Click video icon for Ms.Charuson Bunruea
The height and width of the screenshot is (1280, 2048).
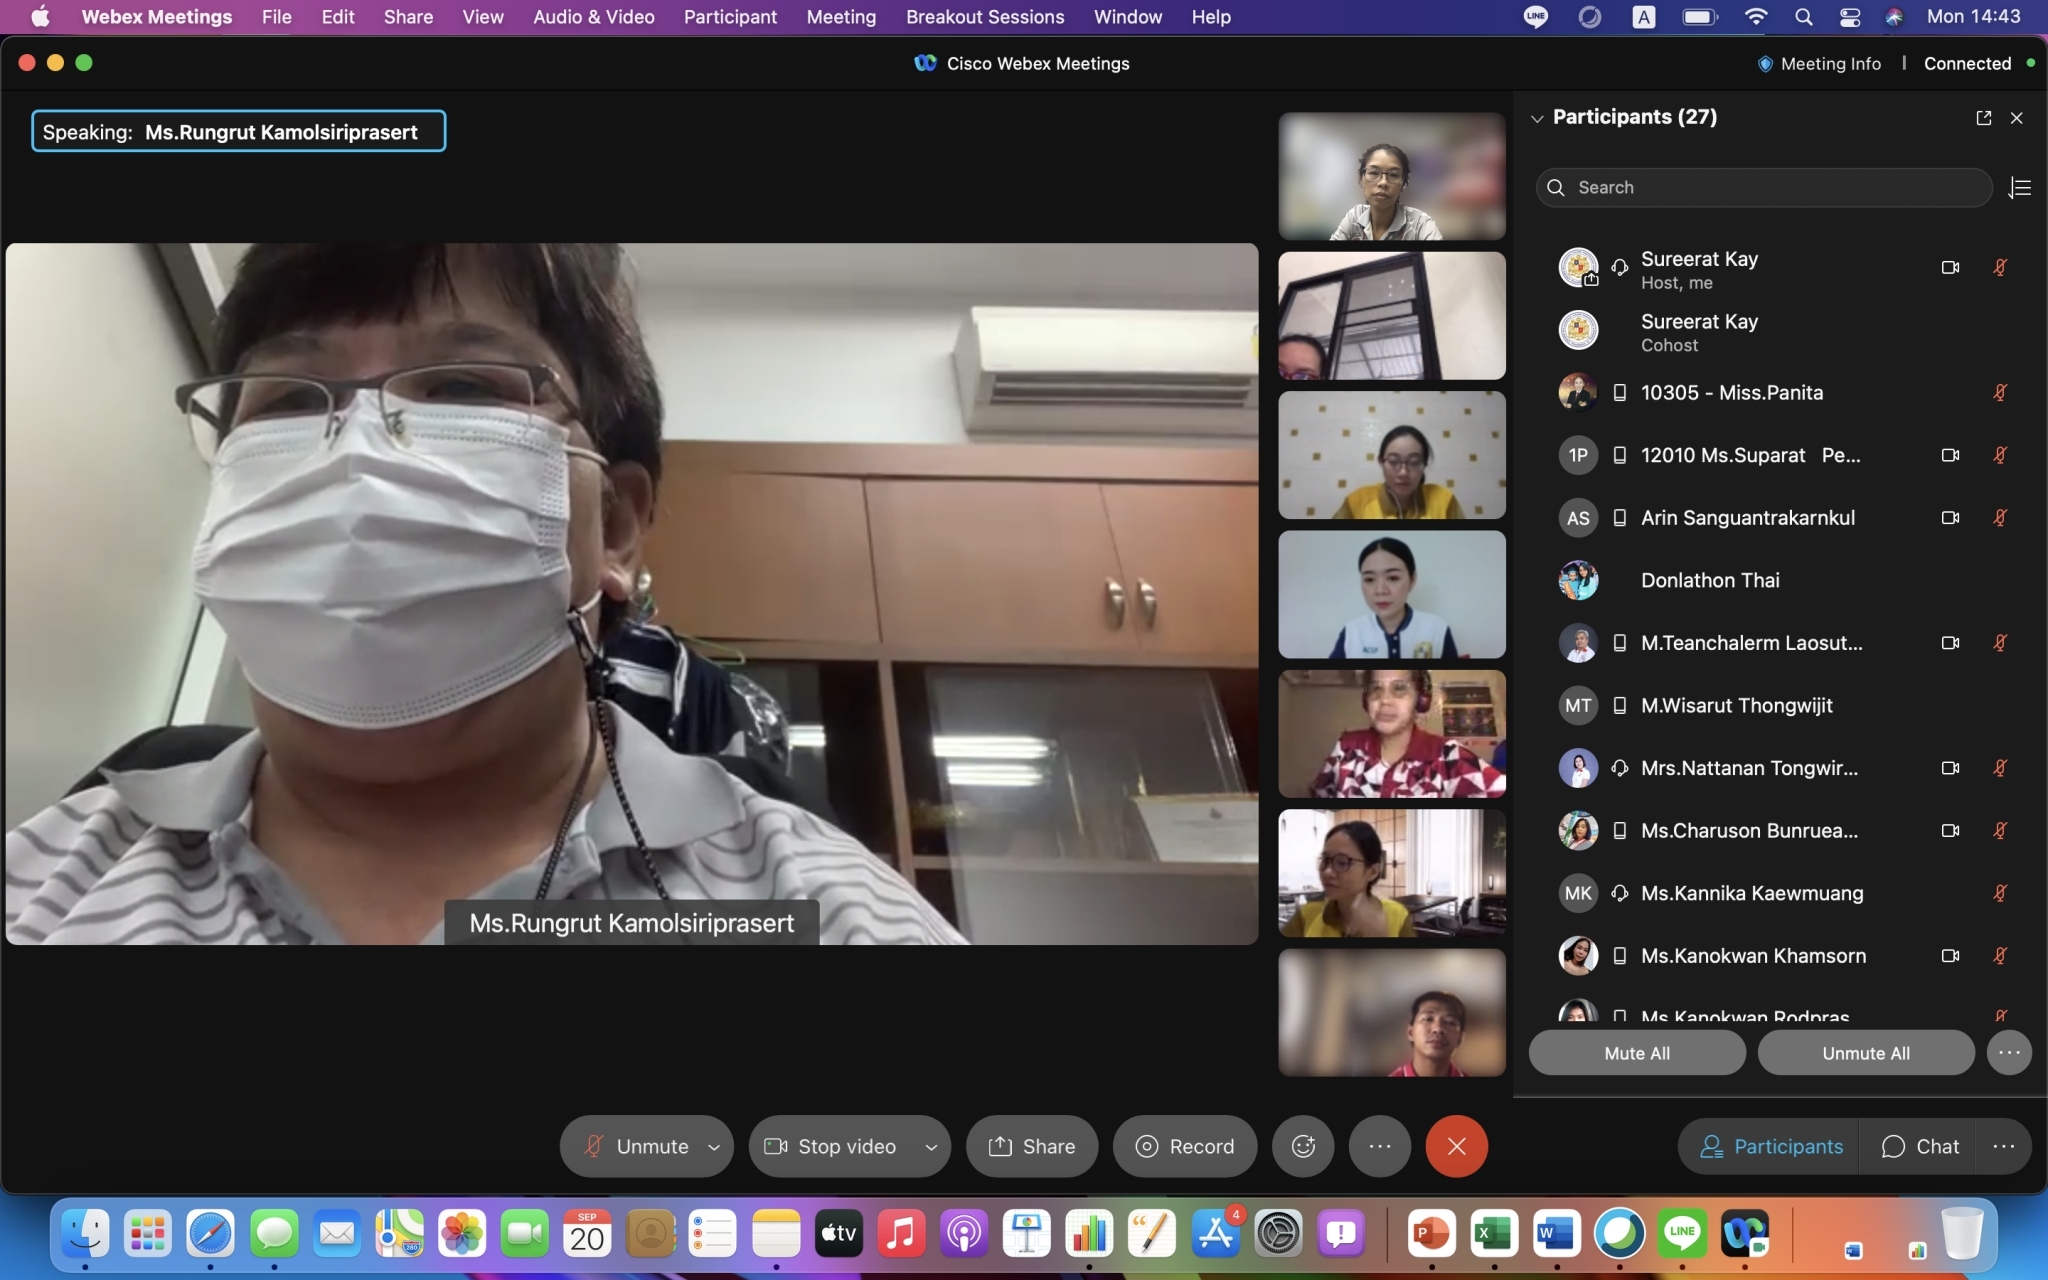1950,831
